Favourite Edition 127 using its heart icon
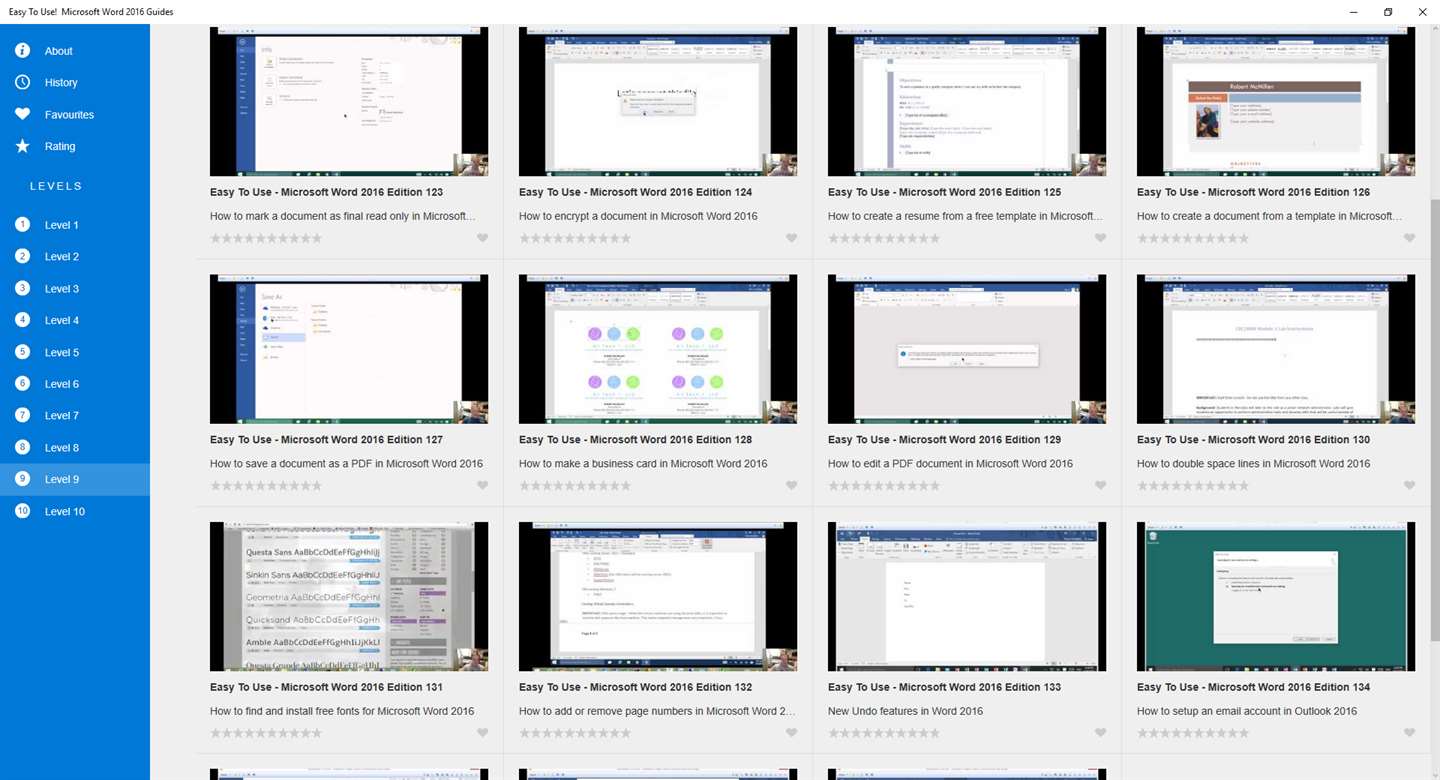This screenshot has width=1440, height=780. point(482,486)
